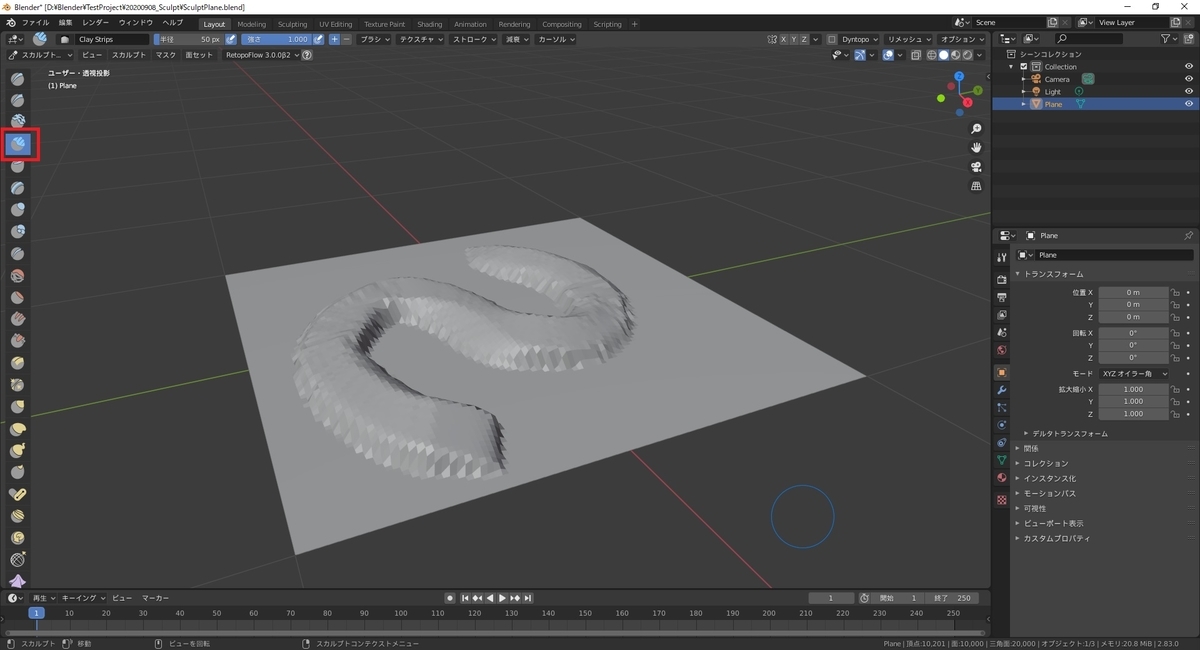
Task: Open the Object properties tab icon
Action: 1002,372
